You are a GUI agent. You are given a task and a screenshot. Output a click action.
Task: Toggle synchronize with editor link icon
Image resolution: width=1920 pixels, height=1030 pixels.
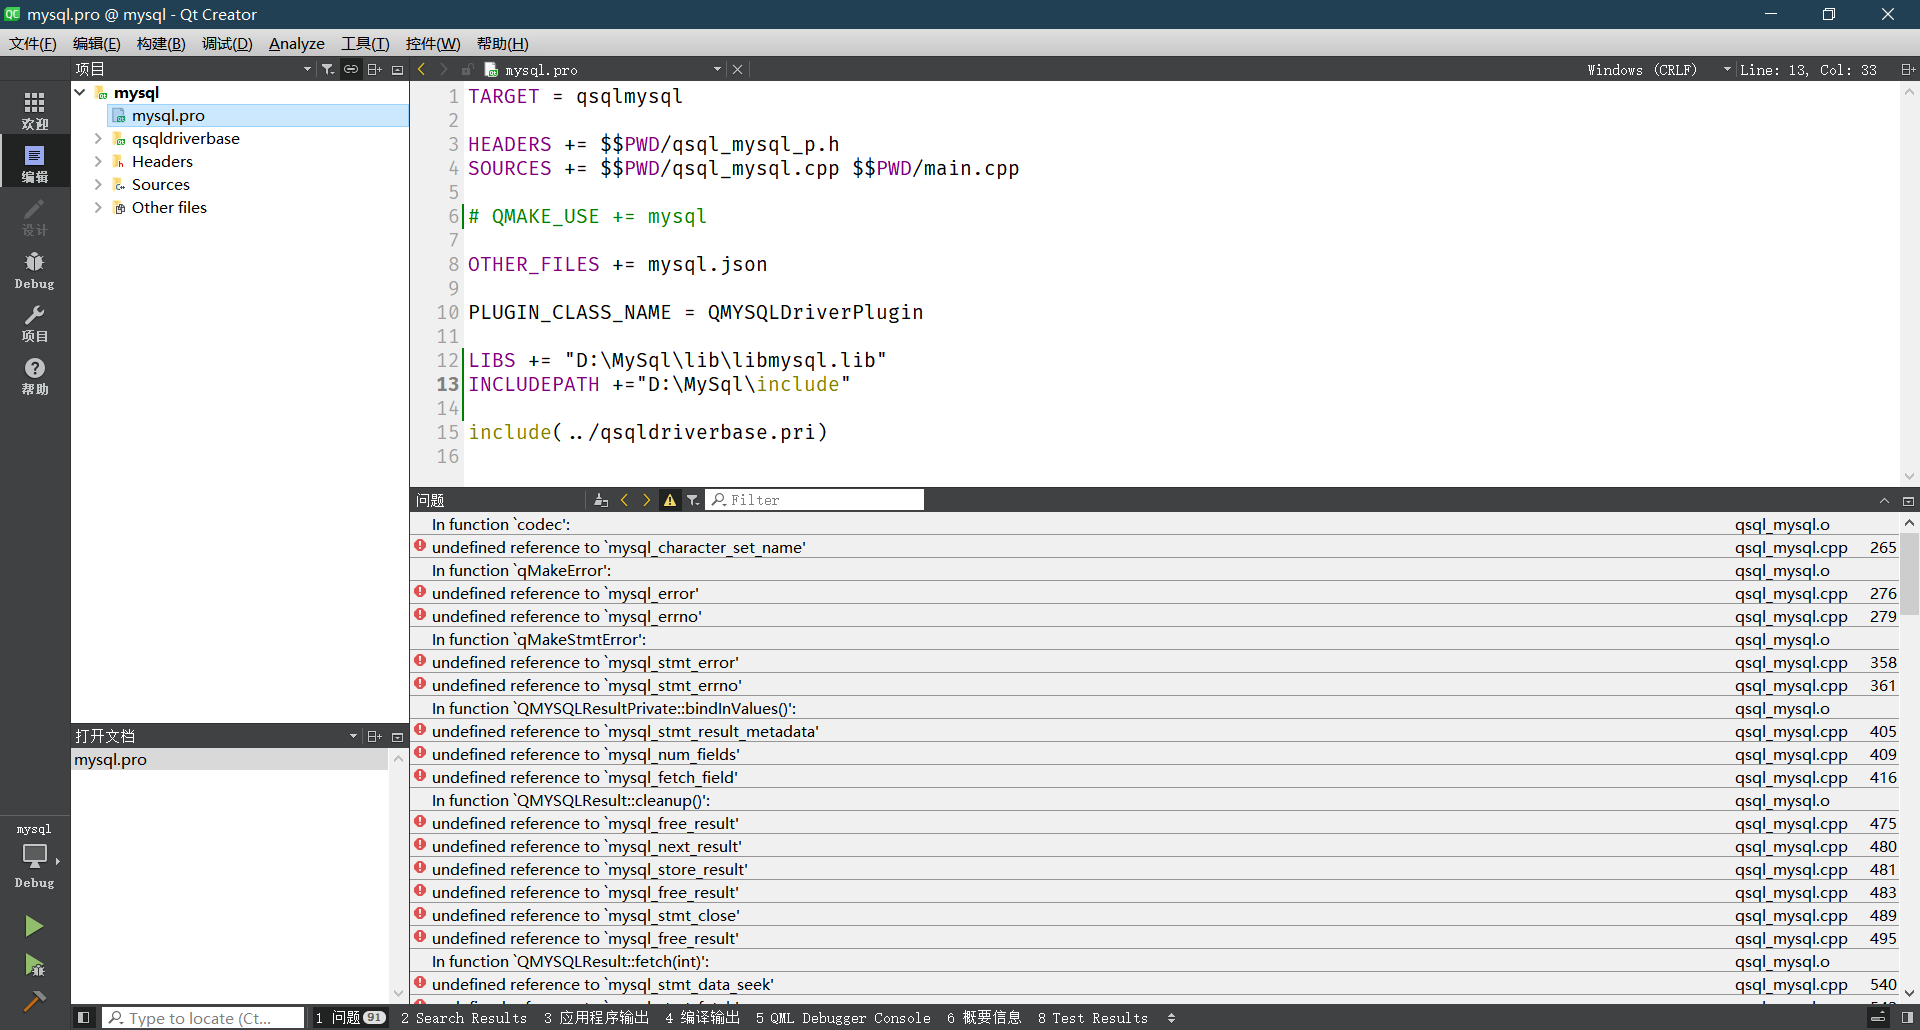[x=351, y=69]
